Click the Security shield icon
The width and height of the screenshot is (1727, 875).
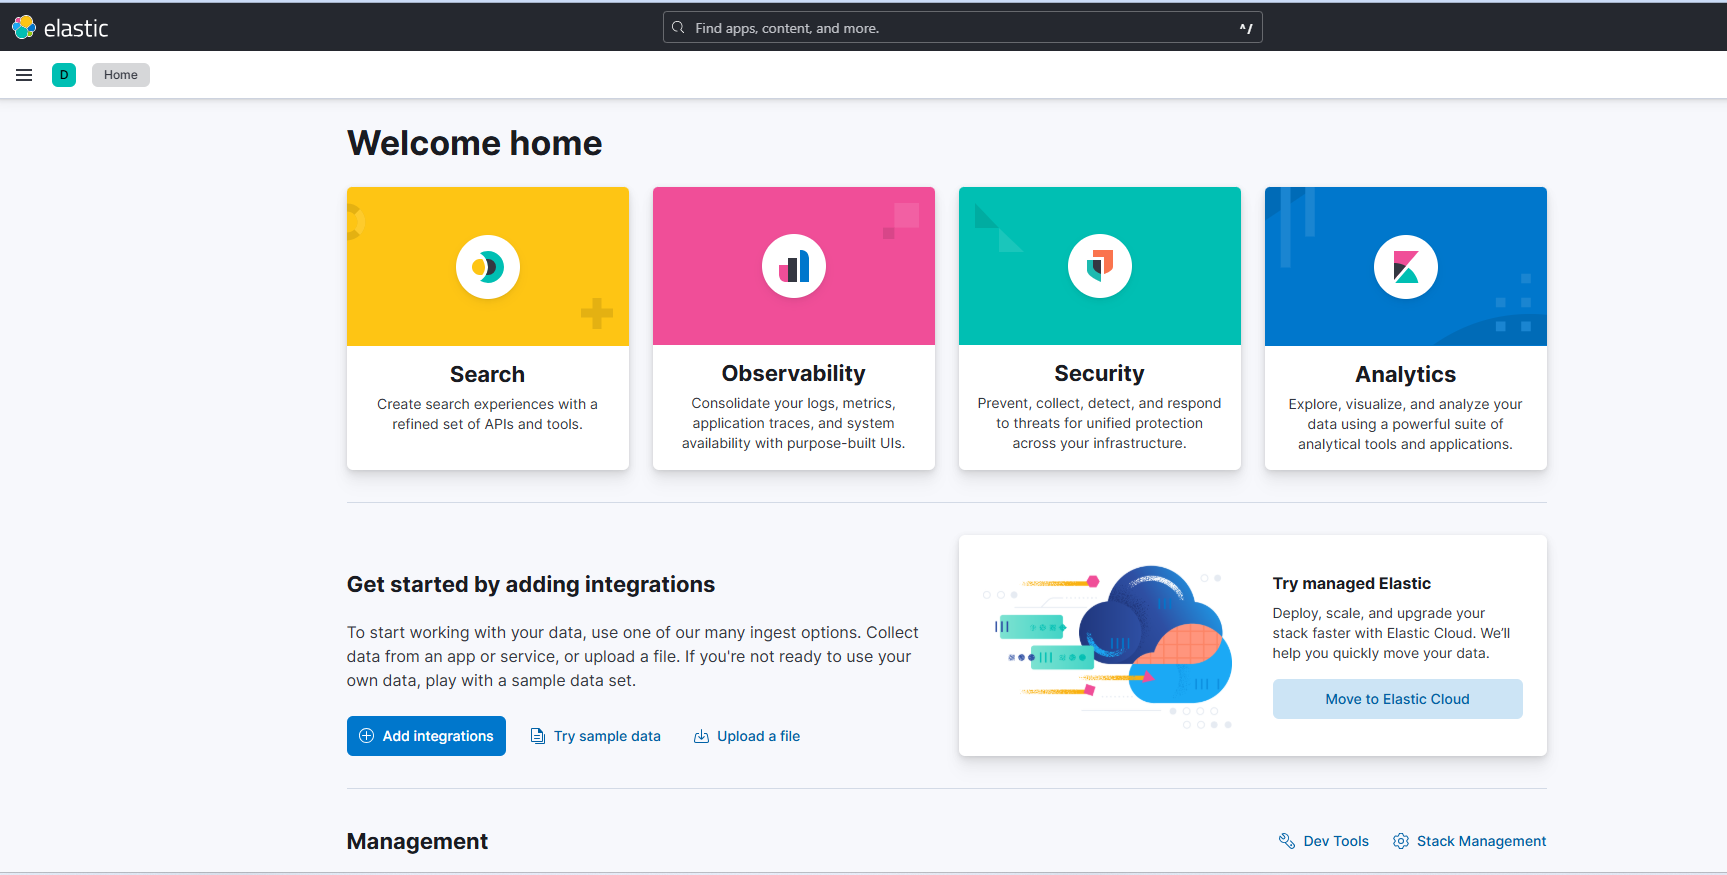(x=1100, y=266)
